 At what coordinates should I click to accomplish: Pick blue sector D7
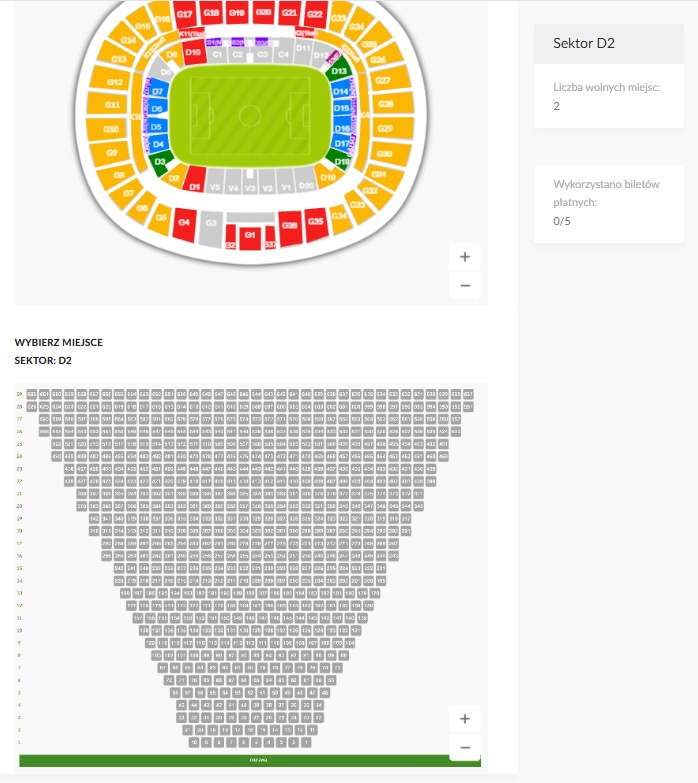click(x=157, y=91)
